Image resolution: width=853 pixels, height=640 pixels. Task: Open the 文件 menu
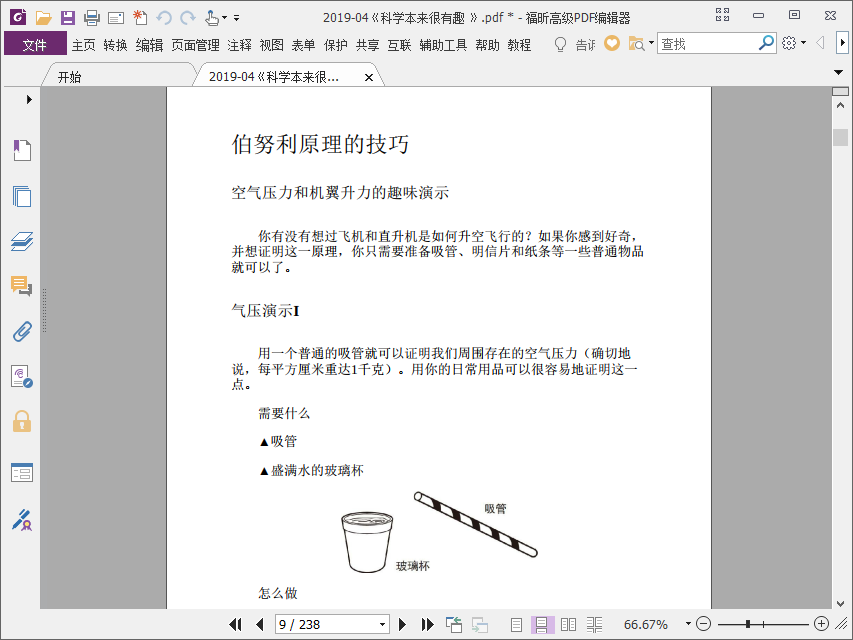(35, 44)
